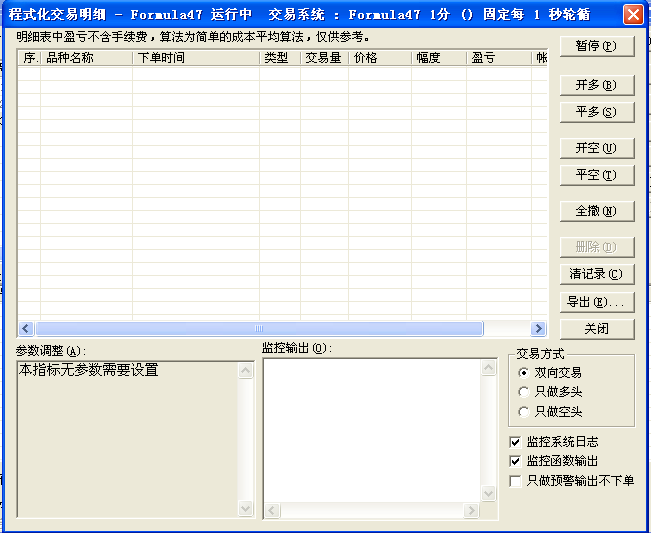Click the 类型 column header
The image size is (651, 533).
(280, 58)
